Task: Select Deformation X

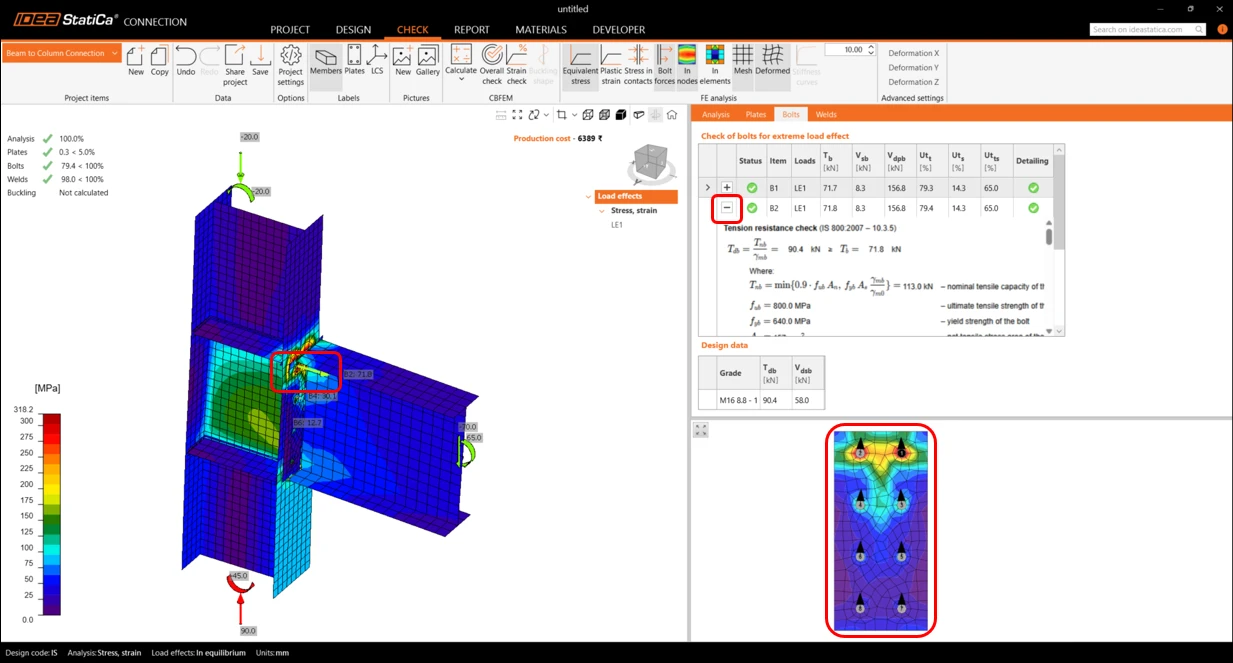Action: pyautogui.click(x=913, y=53)
